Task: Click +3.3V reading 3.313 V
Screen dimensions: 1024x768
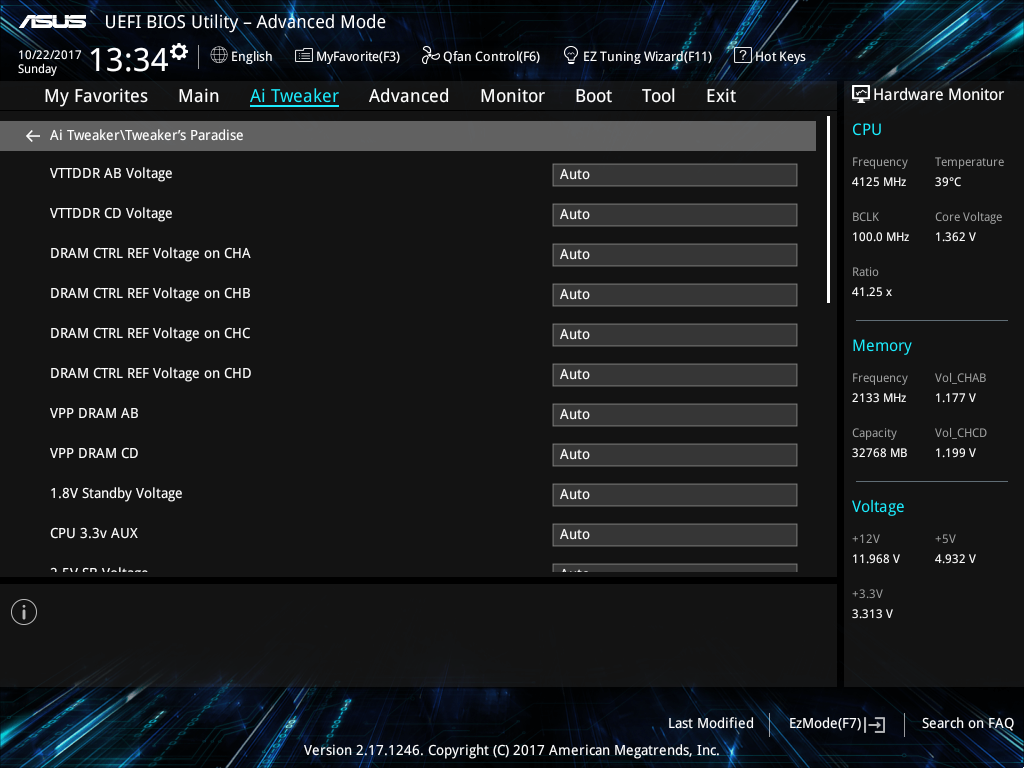Action: pos(872,614)
